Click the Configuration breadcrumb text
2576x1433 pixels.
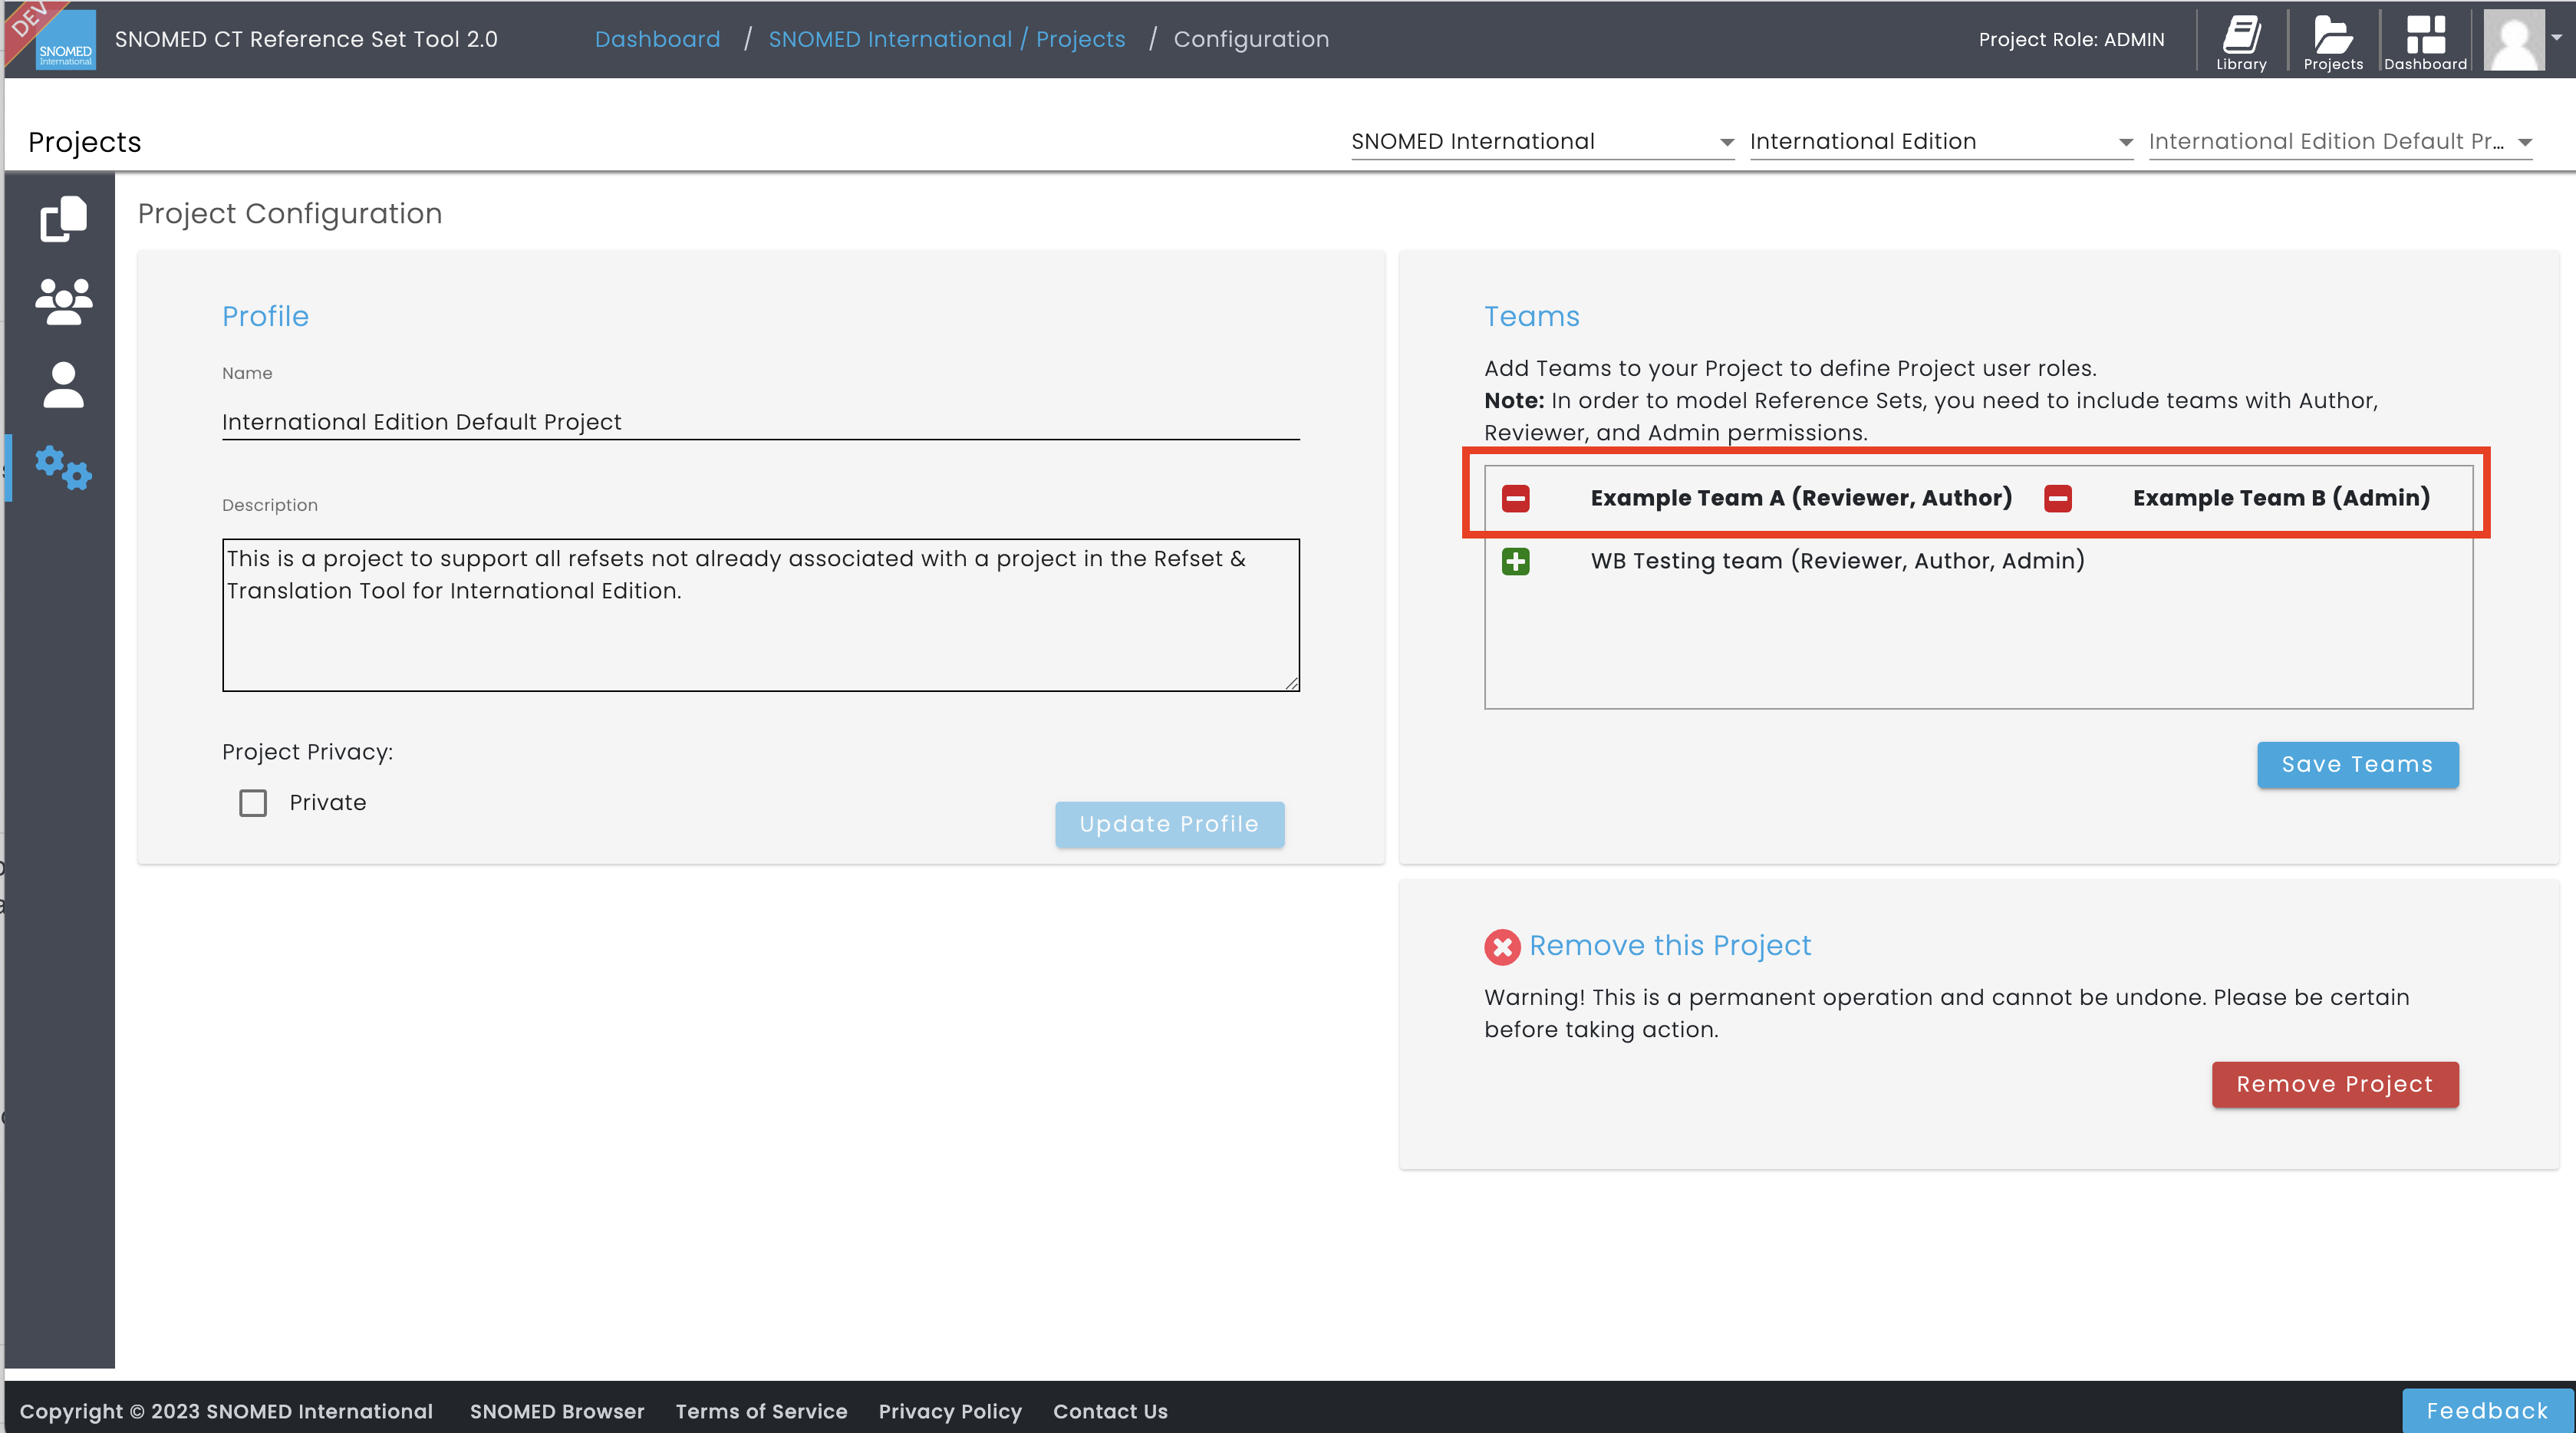tap(1251, 39)
